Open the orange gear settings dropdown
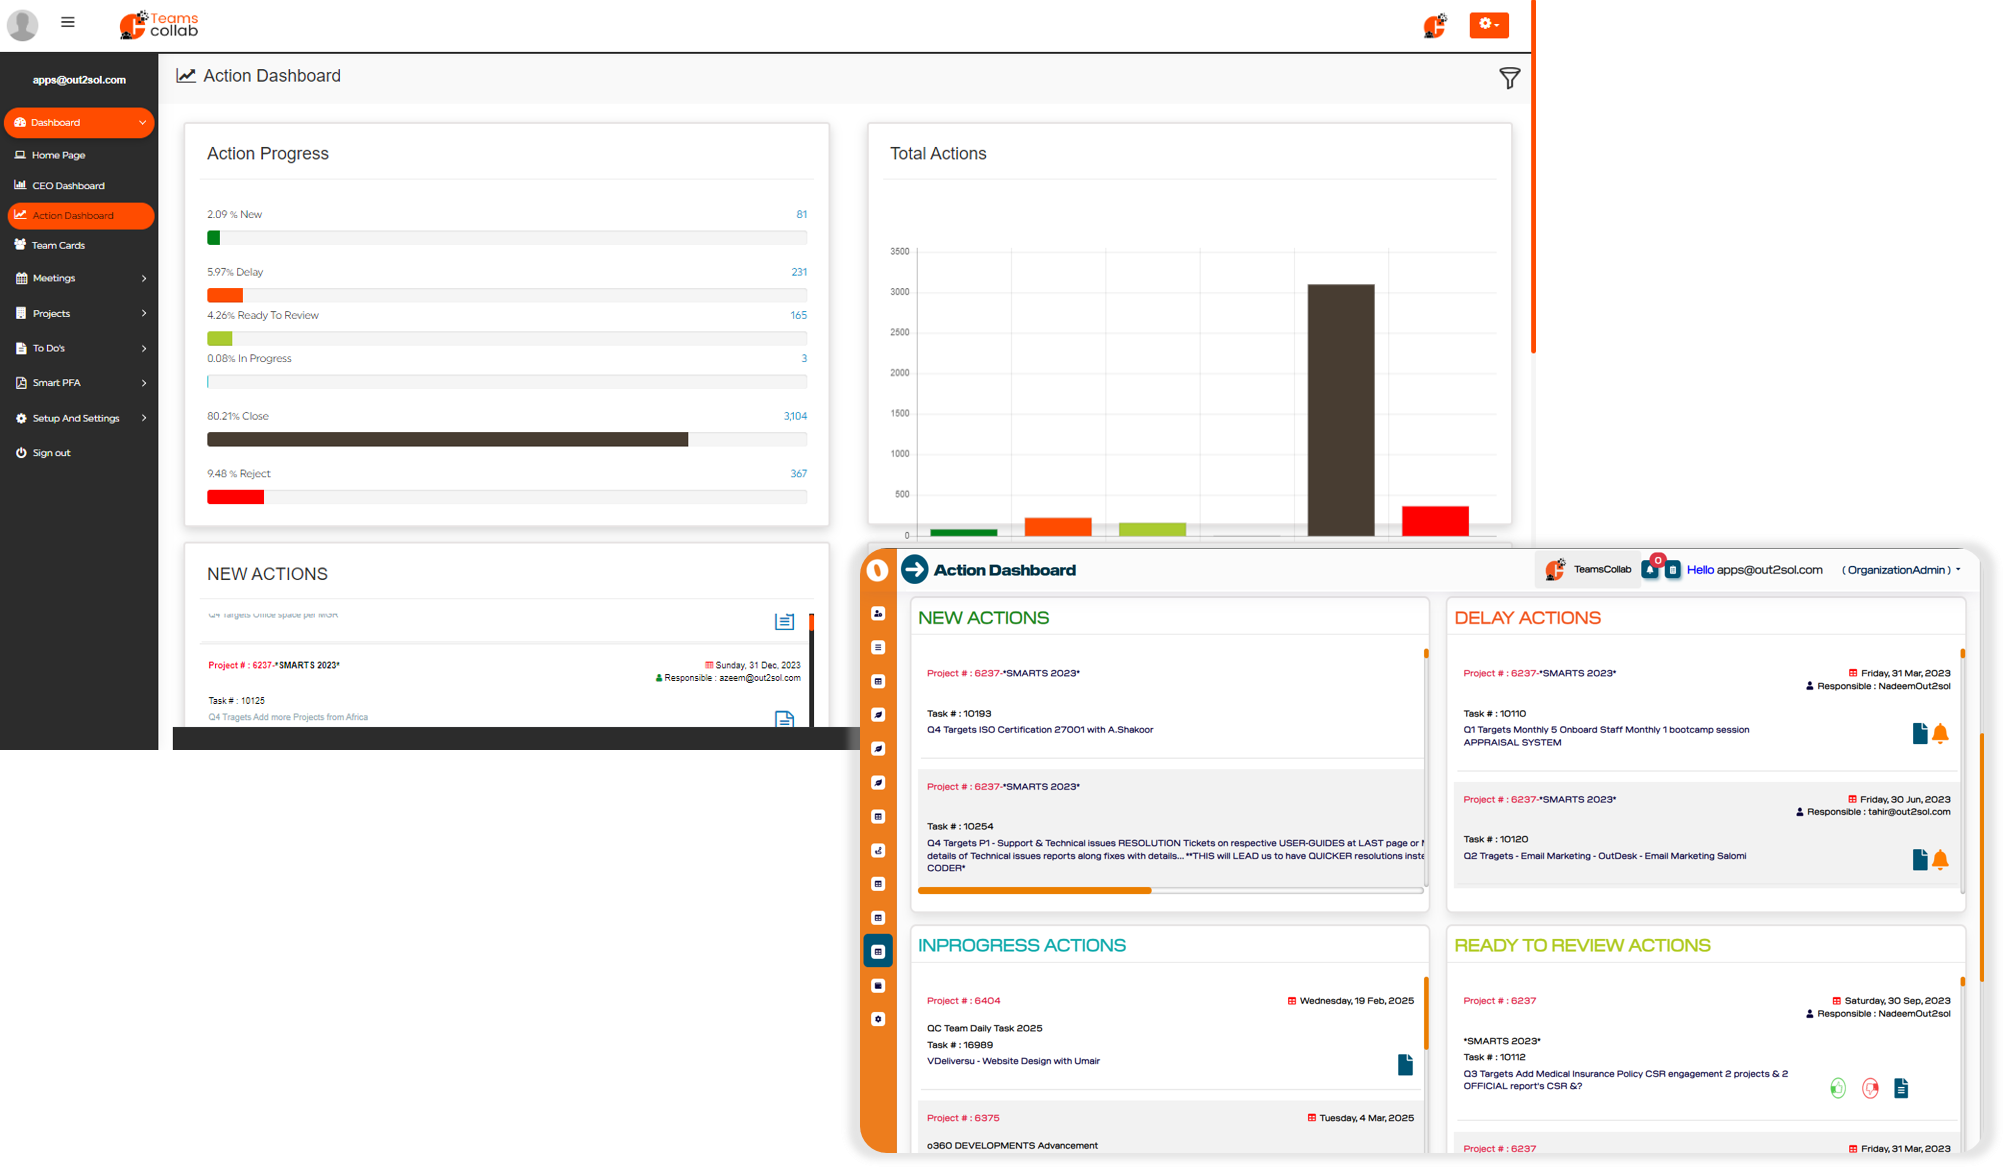This screenshot has width=2006, height=1170. 1488,25
